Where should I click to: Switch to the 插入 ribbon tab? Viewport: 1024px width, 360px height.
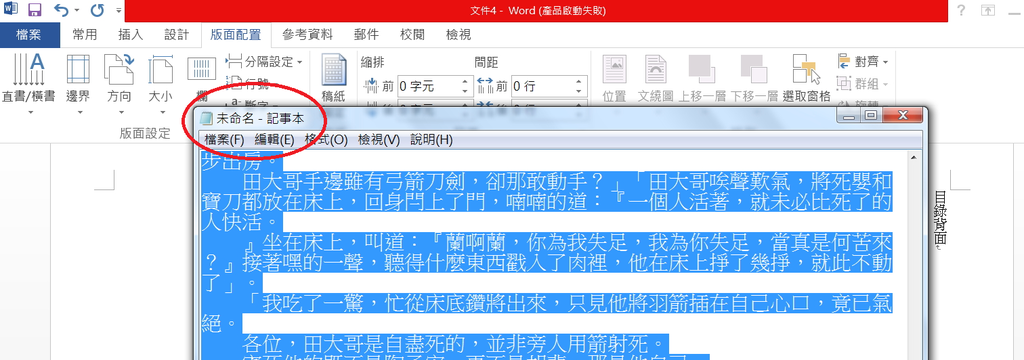coord(131,35)
